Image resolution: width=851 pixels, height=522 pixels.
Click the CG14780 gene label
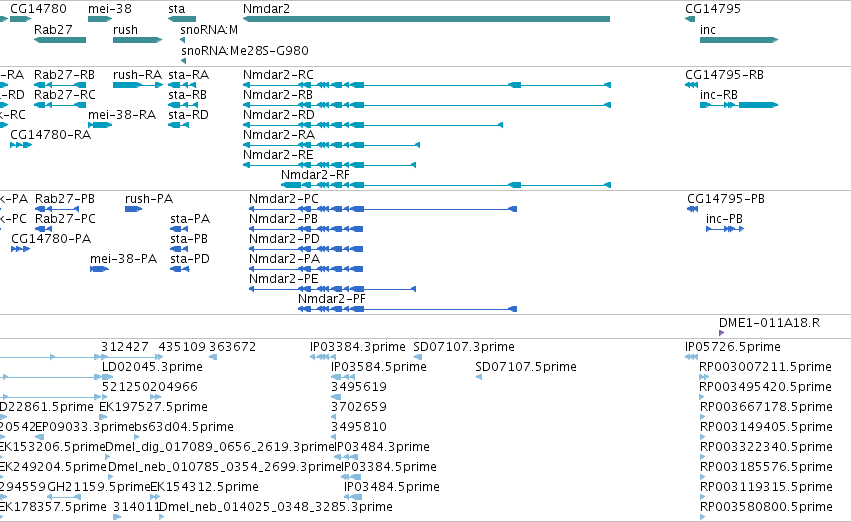(38, 9)
